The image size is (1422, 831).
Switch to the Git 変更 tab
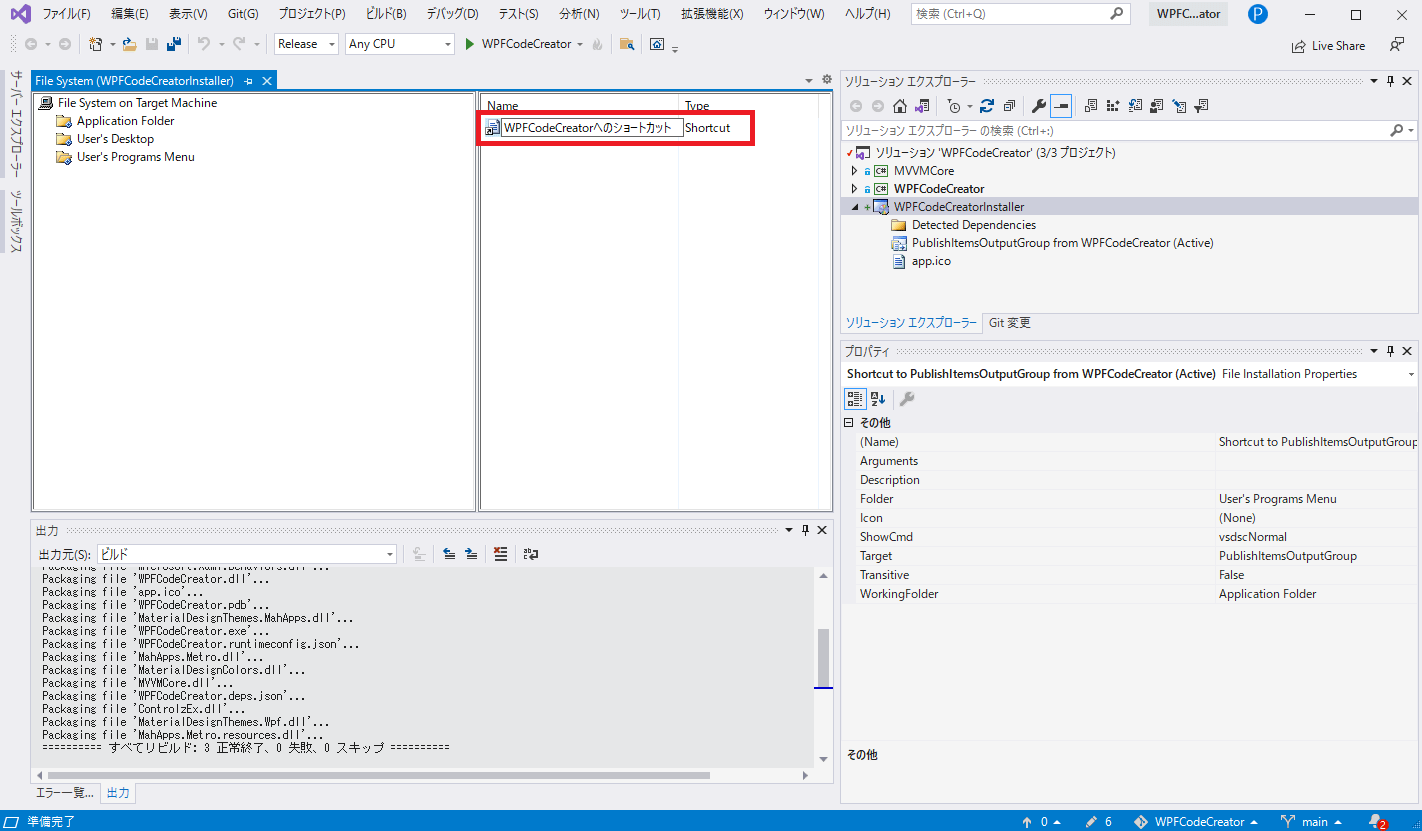coord(1009,323)
